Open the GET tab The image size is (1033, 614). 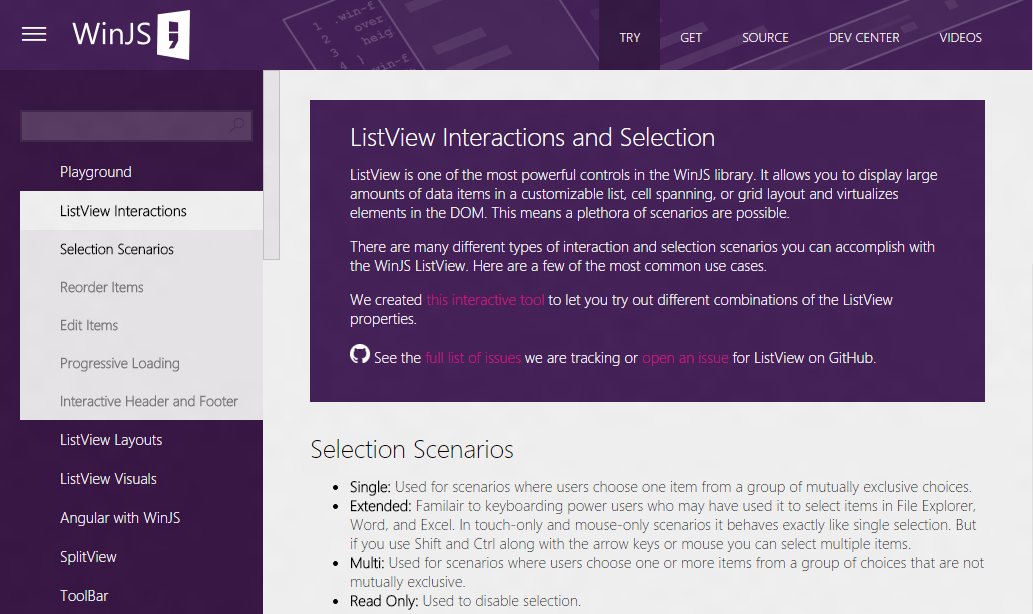[x=690, y=38]
